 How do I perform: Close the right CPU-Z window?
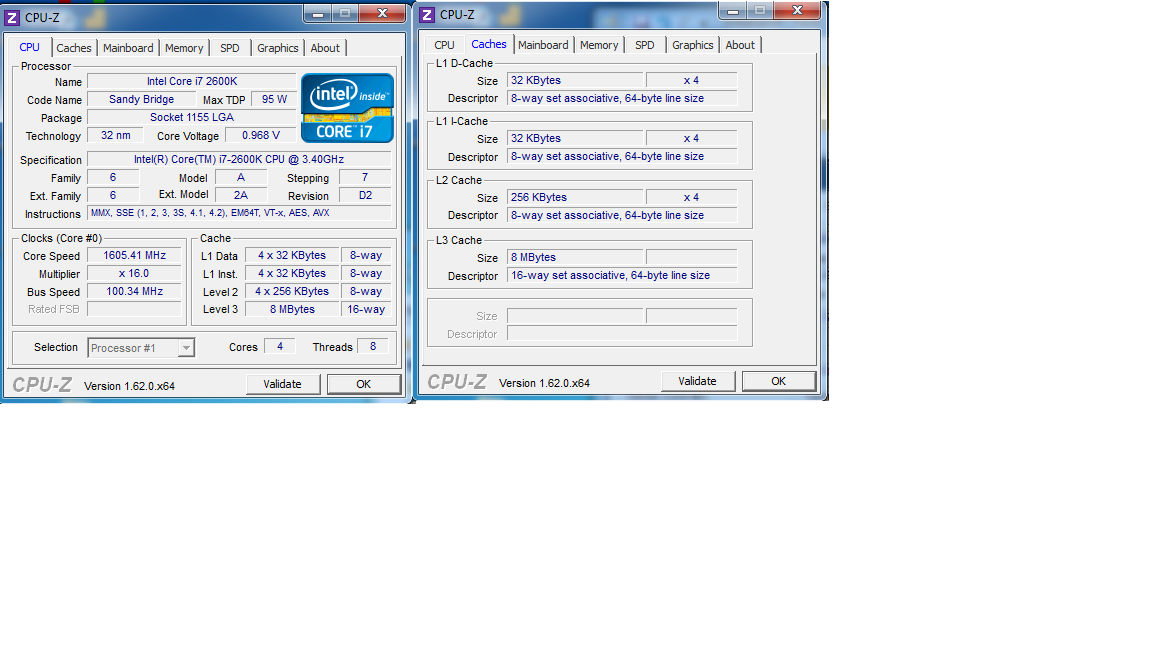tap(798, 10)
